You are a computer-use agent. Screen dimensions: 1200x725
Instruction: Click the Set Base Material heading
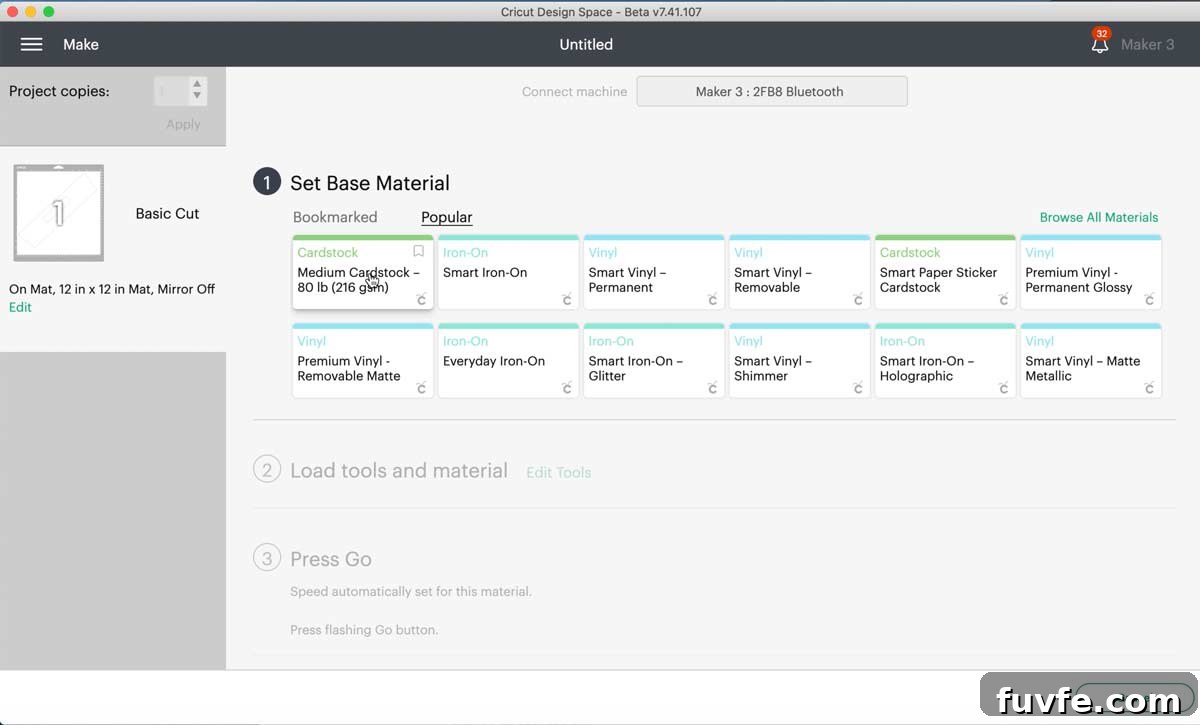(x=370, y=183)
